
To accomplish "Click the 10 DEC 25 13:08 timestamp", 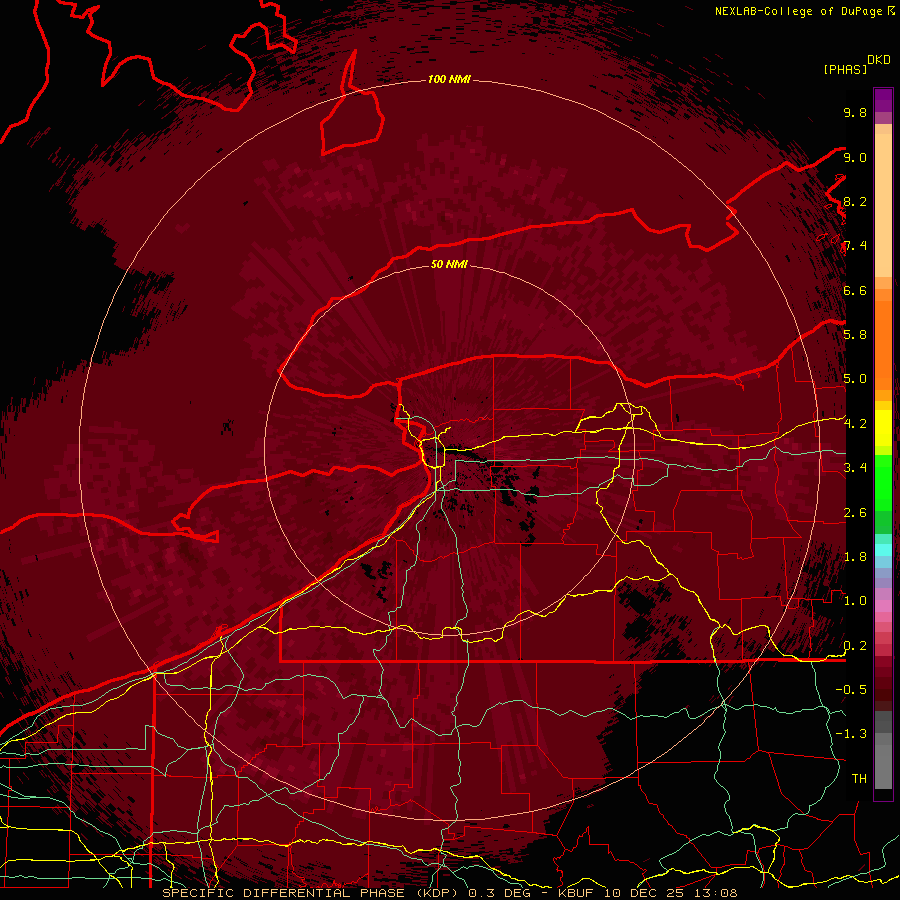I will (670, 893).
